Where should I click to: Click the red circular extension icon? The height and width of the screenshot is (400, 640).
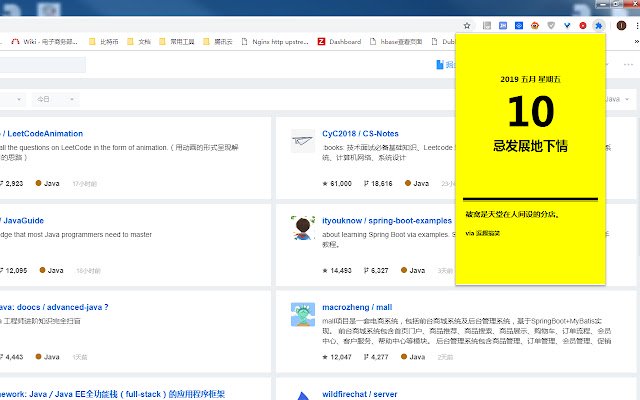point(583,26)
